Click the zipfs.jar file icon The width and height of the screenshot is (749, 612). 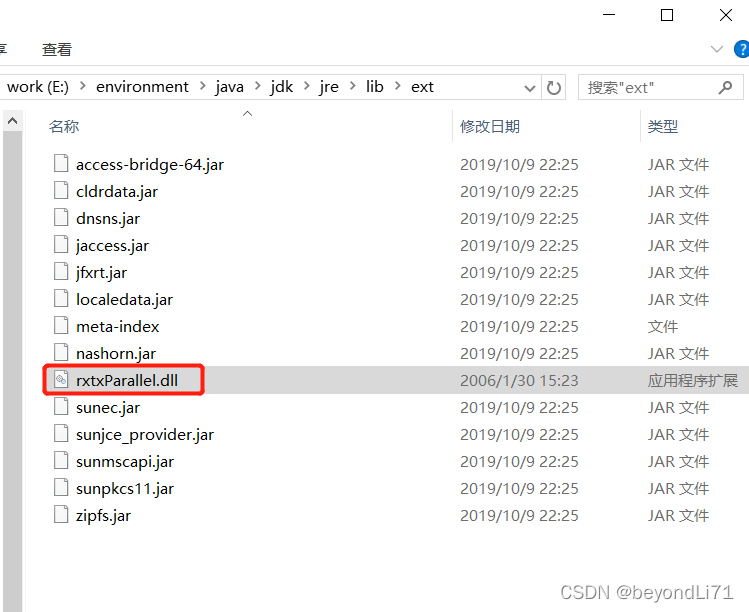(x=61, y=514)
